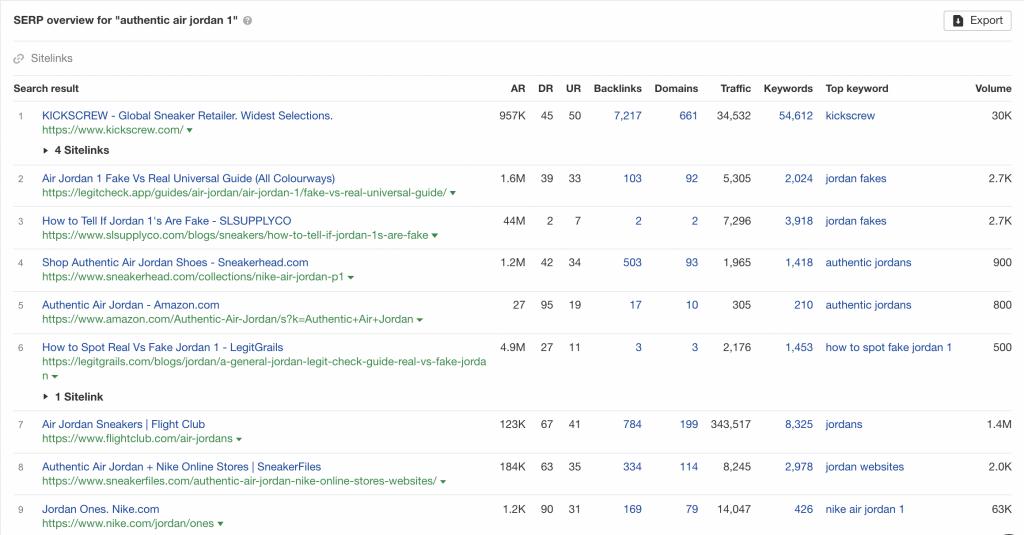Screen dimensions: 1024x535
Task: Open dropdown arrow next to sneakerhead.com URL
Action: (x=351, y=278)
